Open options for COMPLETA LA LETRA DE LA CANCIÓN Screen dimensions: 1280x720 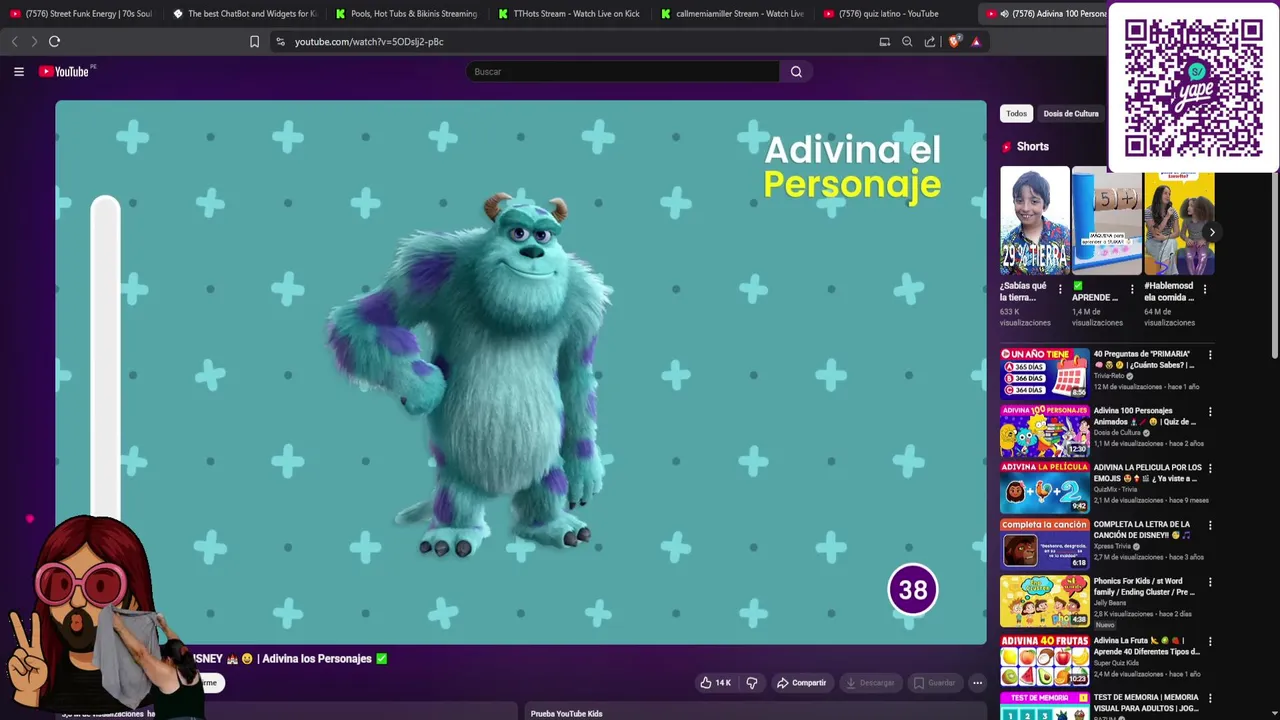click(1210, 526)
